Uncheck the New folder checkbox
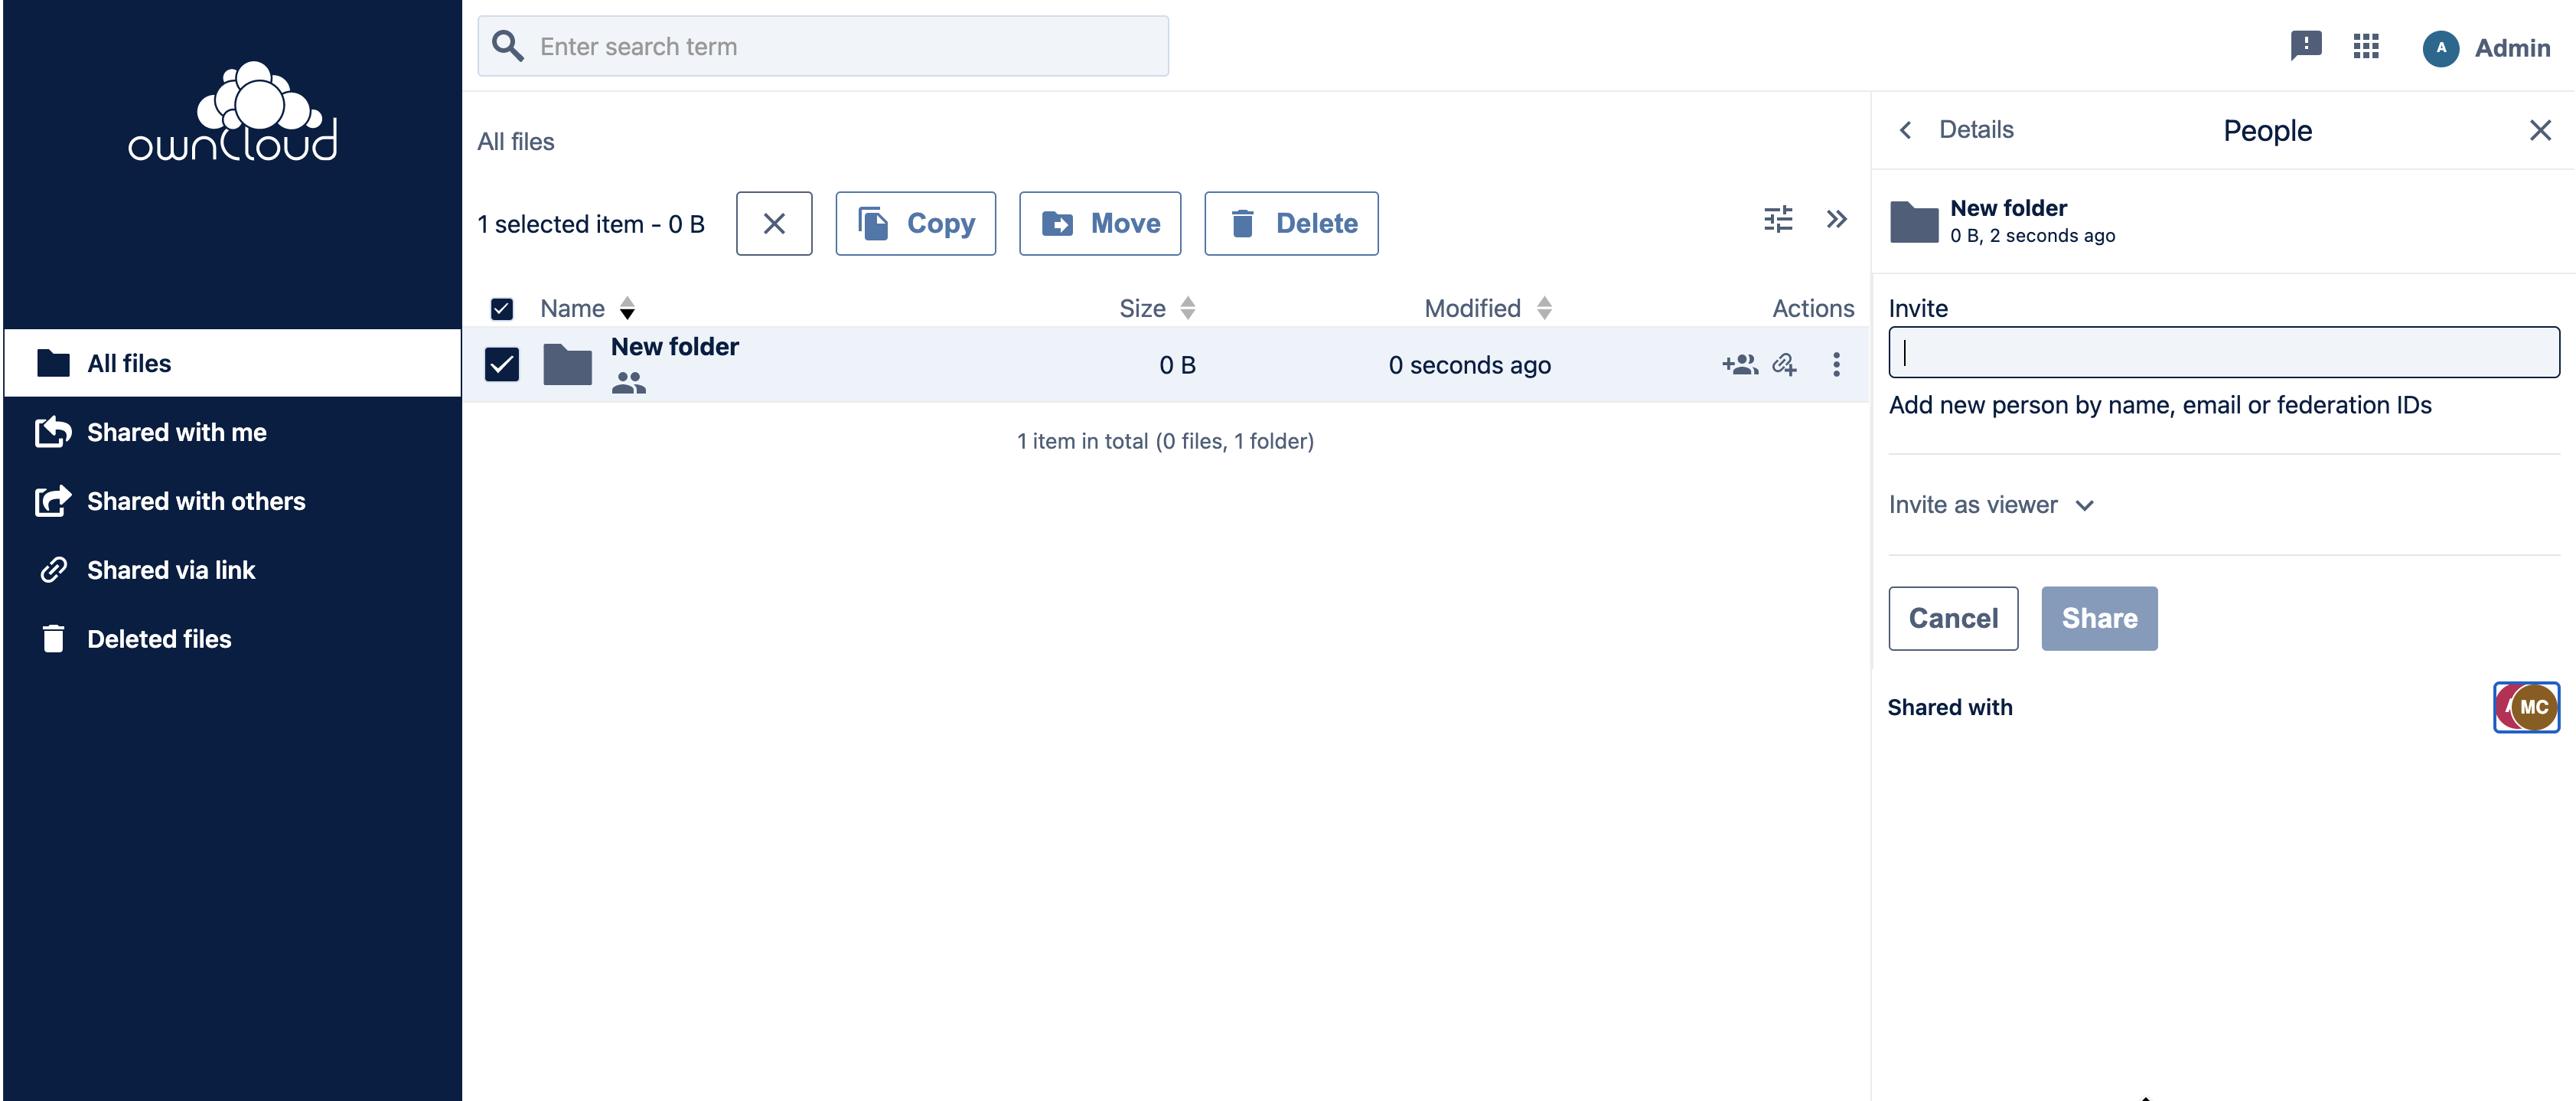This screenshot has height=1101, width=2576. [502, 365]
